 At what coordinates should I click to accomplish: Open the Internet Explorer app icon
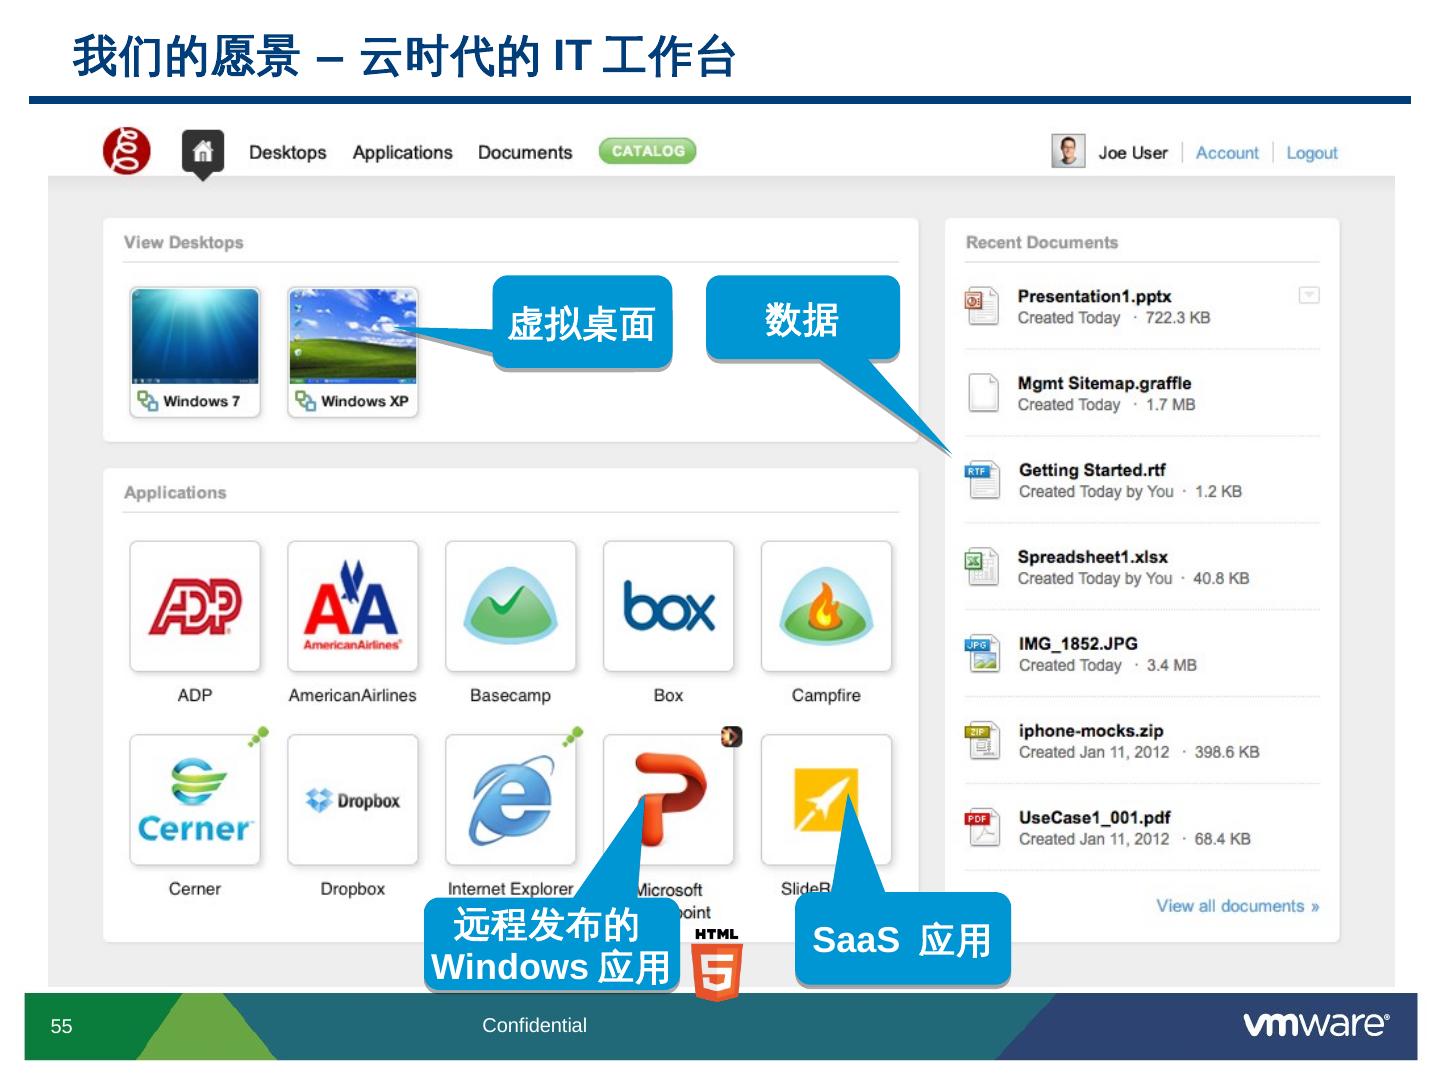511,800
